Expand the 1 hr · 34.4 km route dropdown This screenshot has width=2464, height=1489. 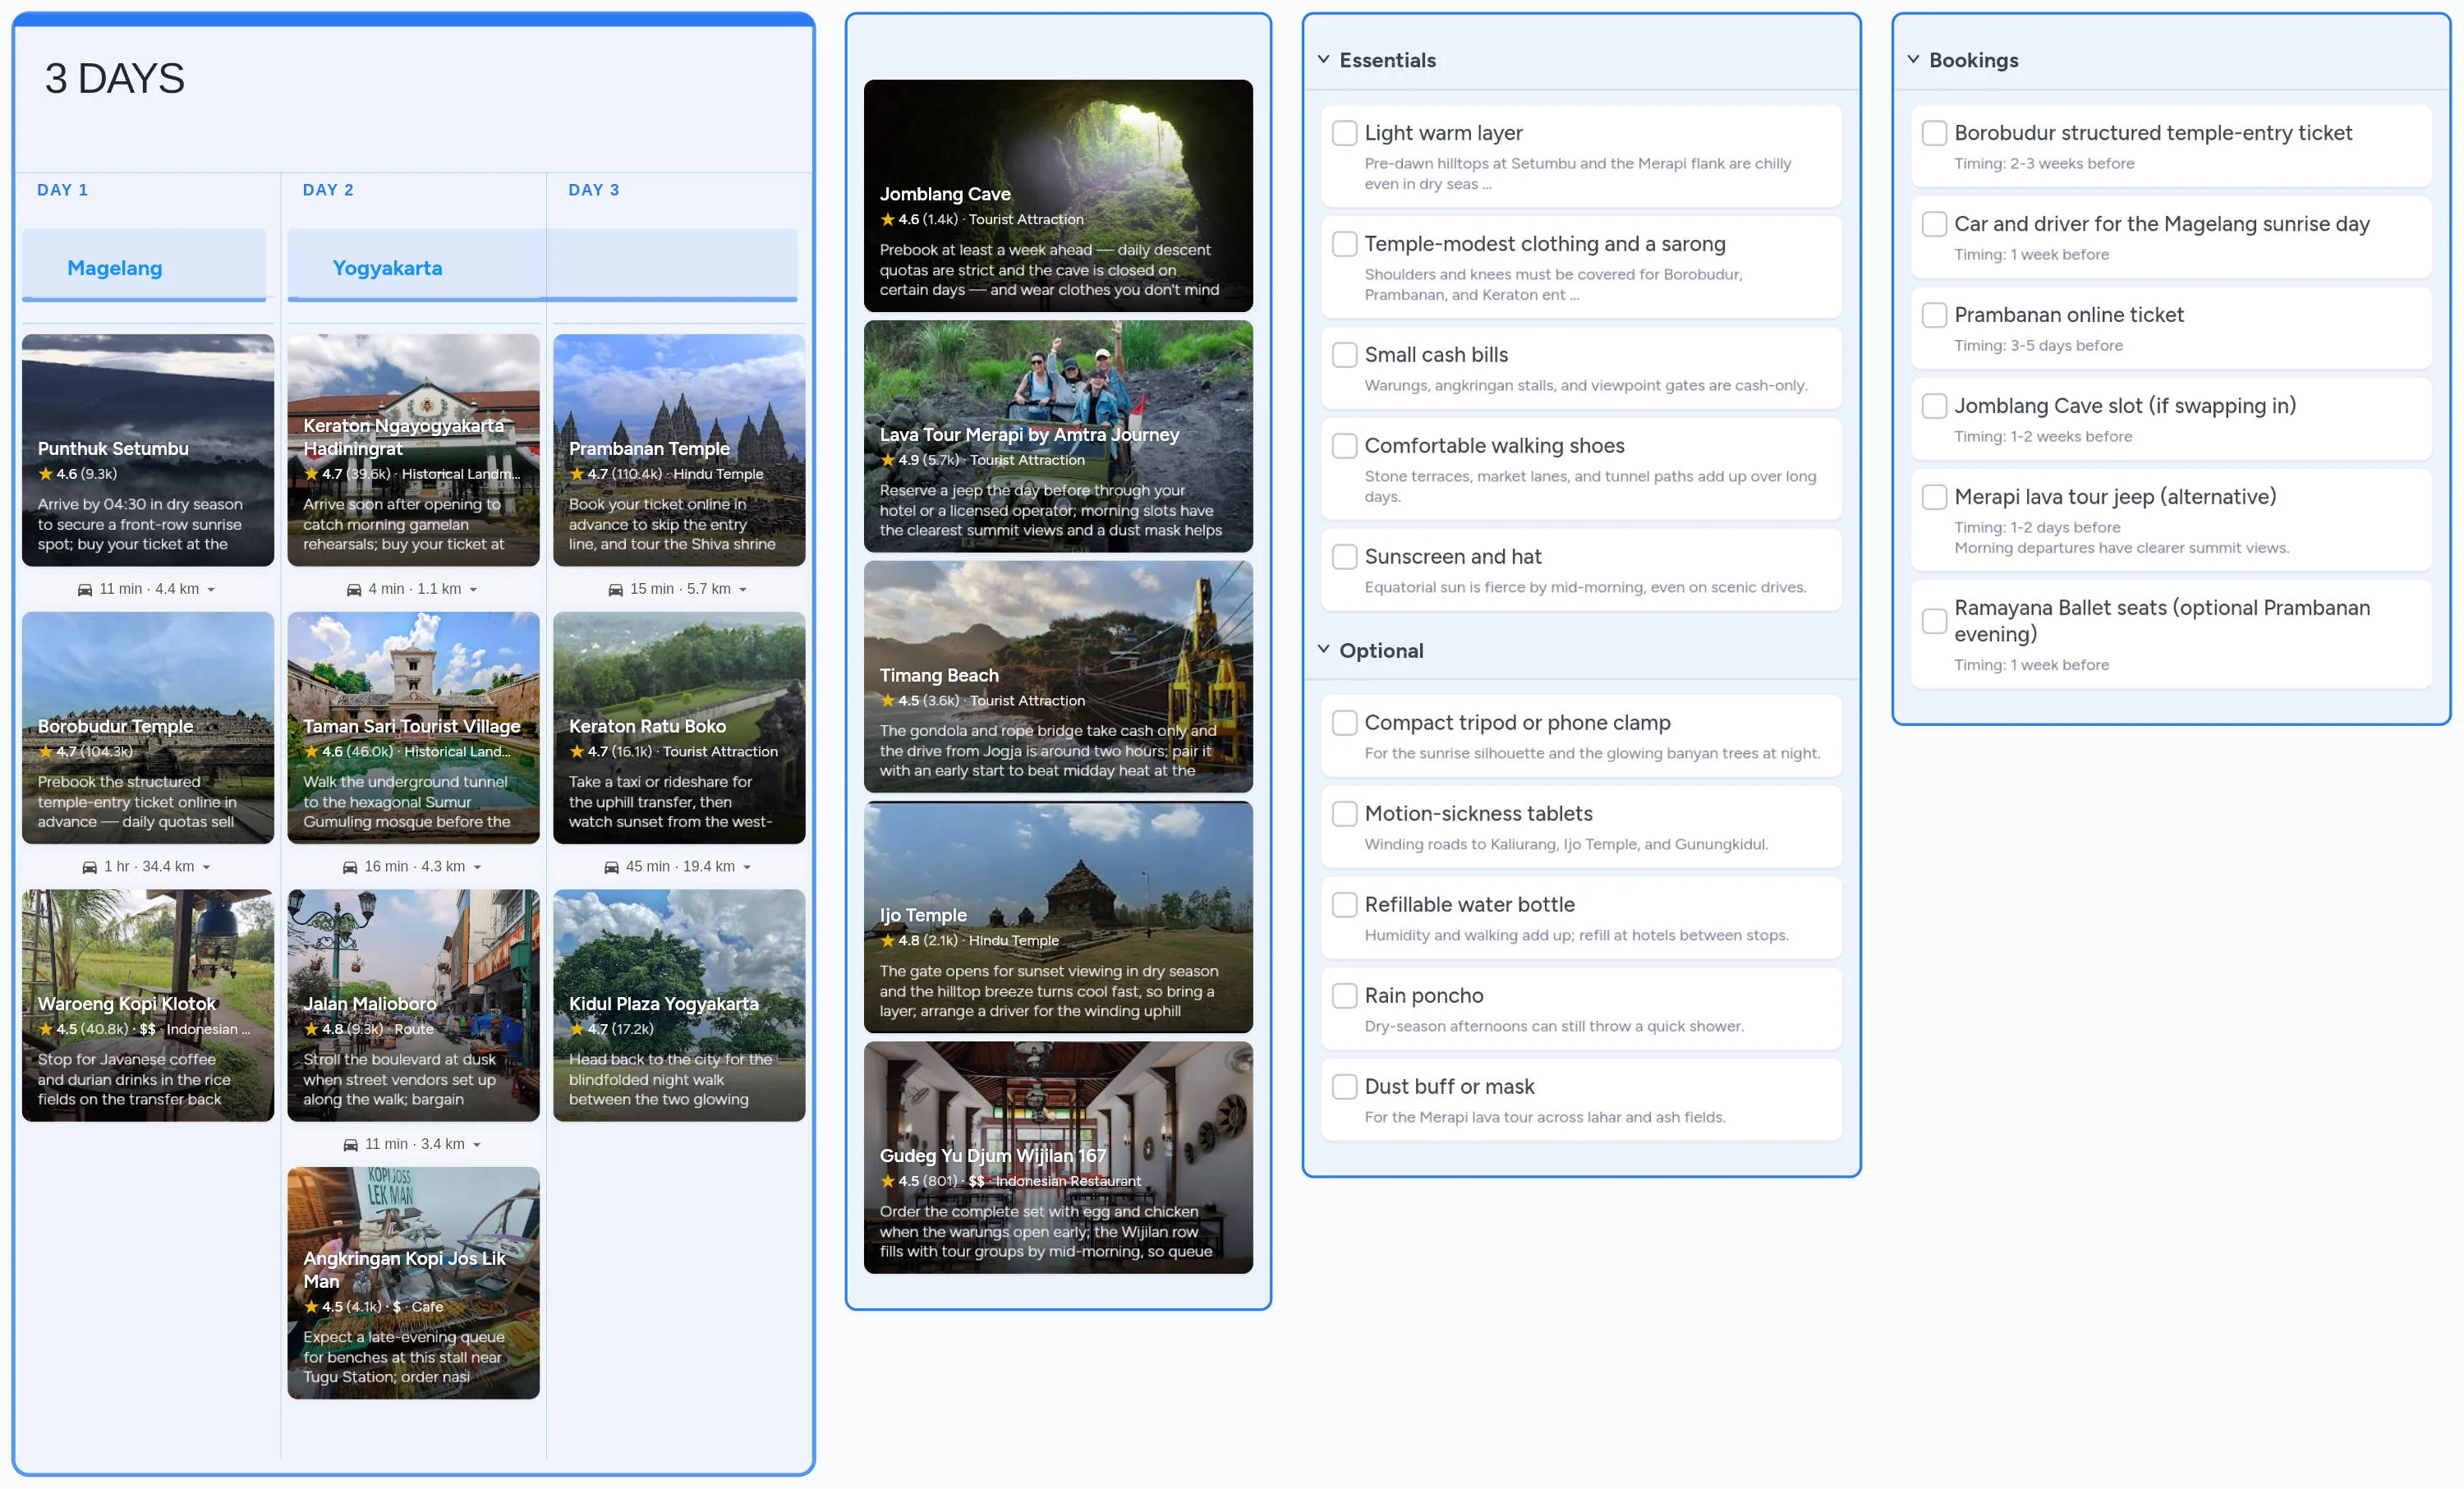[x=206, y=868]
